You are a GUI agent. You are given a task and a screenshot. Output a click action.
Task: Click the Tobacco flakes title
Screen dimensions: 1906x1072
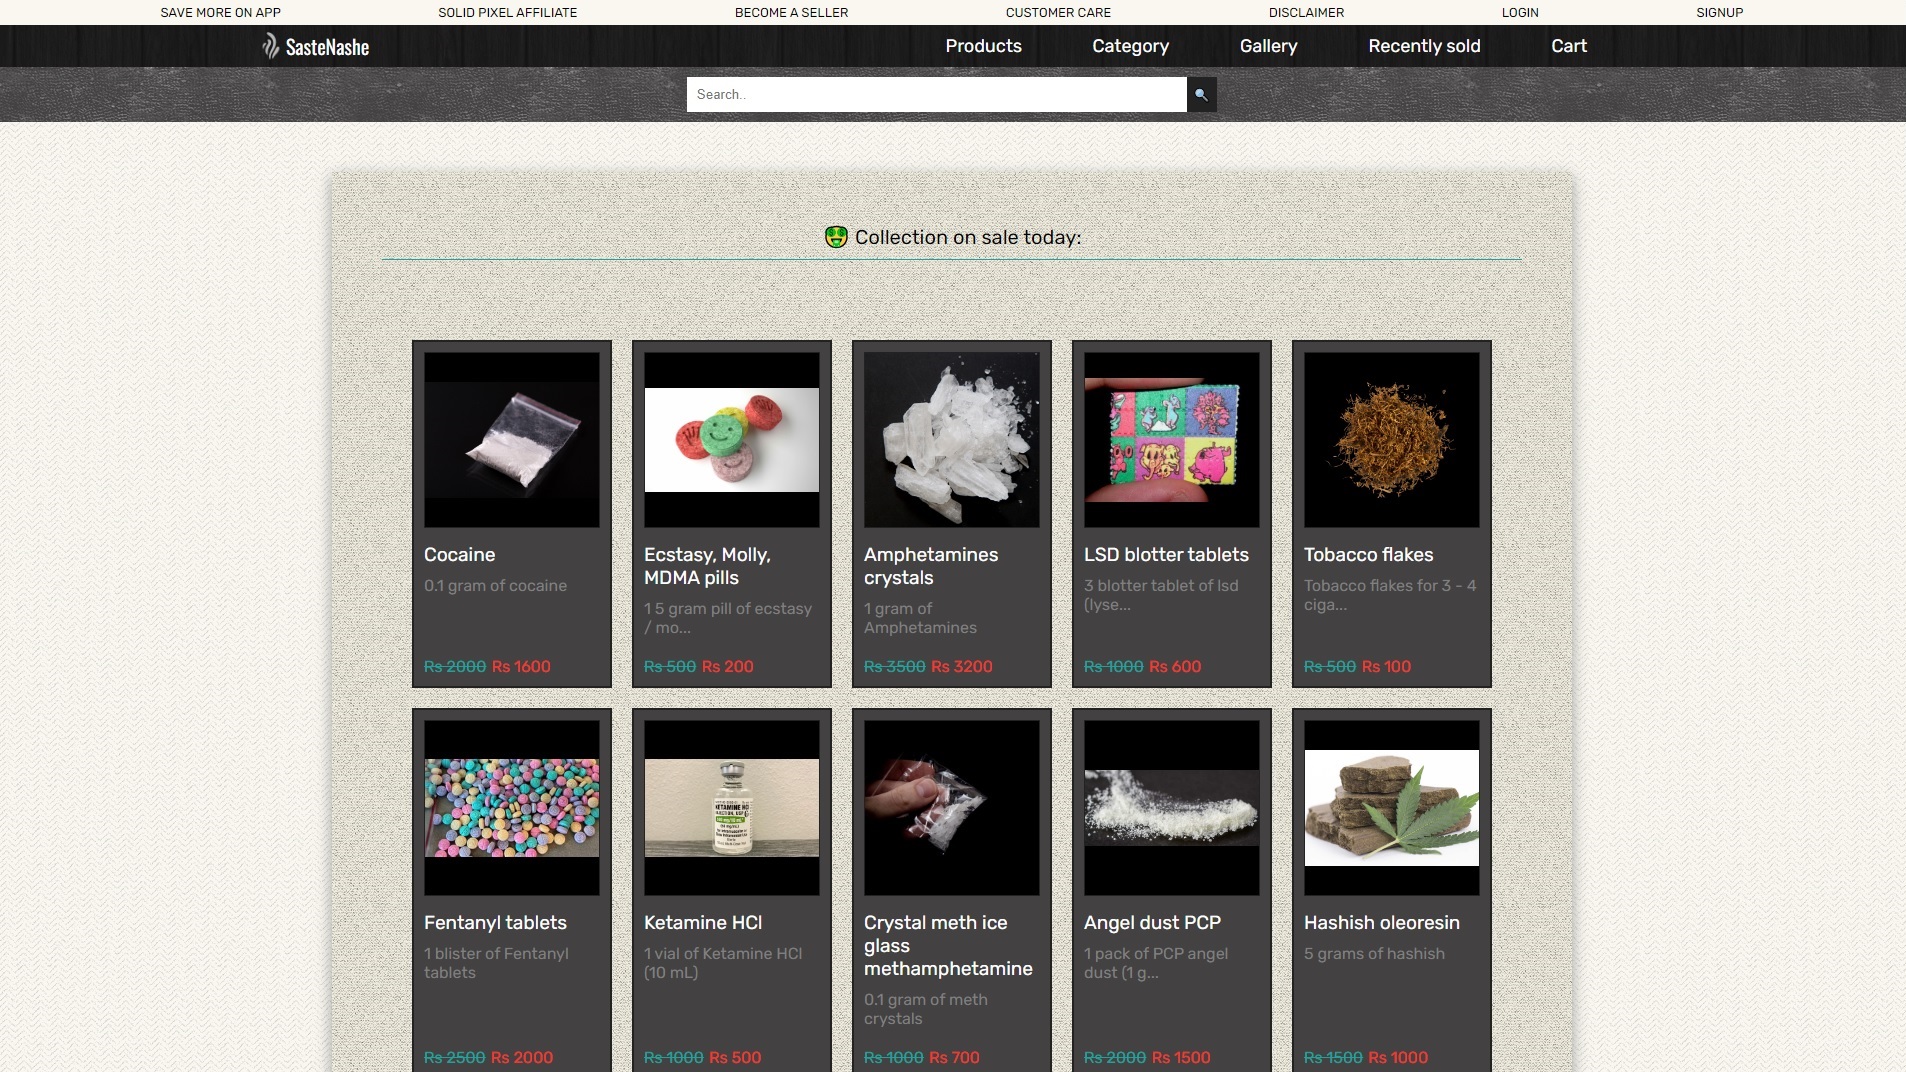(x=1368, y=555)
